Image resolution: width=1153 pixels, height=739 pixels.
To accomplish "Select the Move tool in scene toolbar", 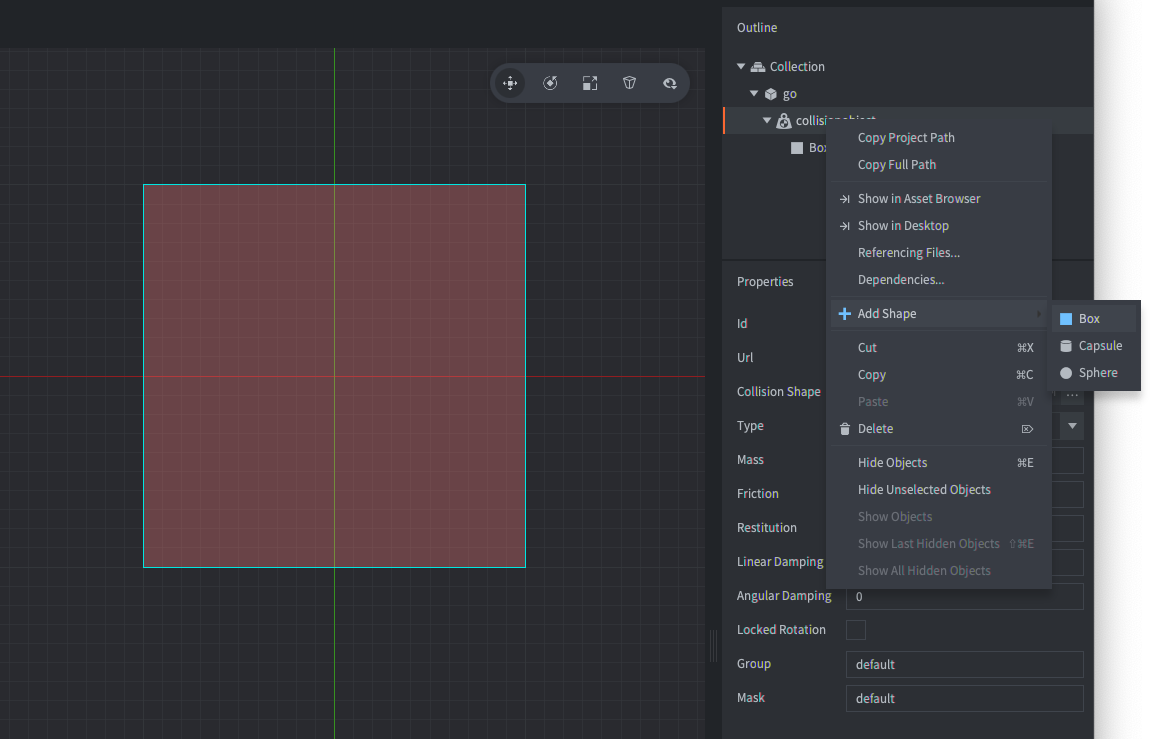I will (510, 83).
